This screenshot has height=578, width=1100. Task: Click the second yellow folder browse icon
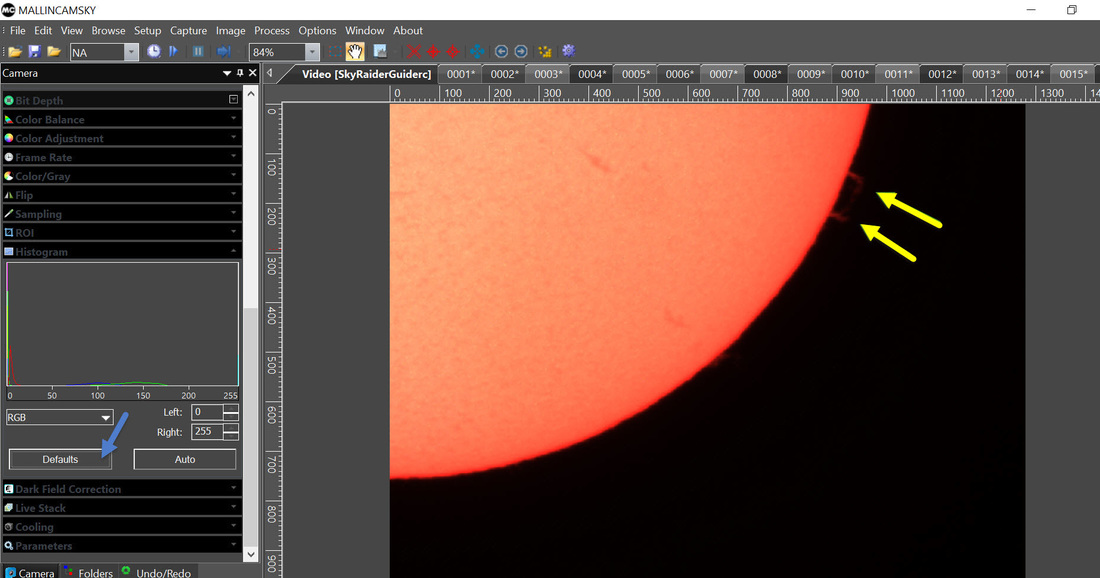tap(53, 52)
